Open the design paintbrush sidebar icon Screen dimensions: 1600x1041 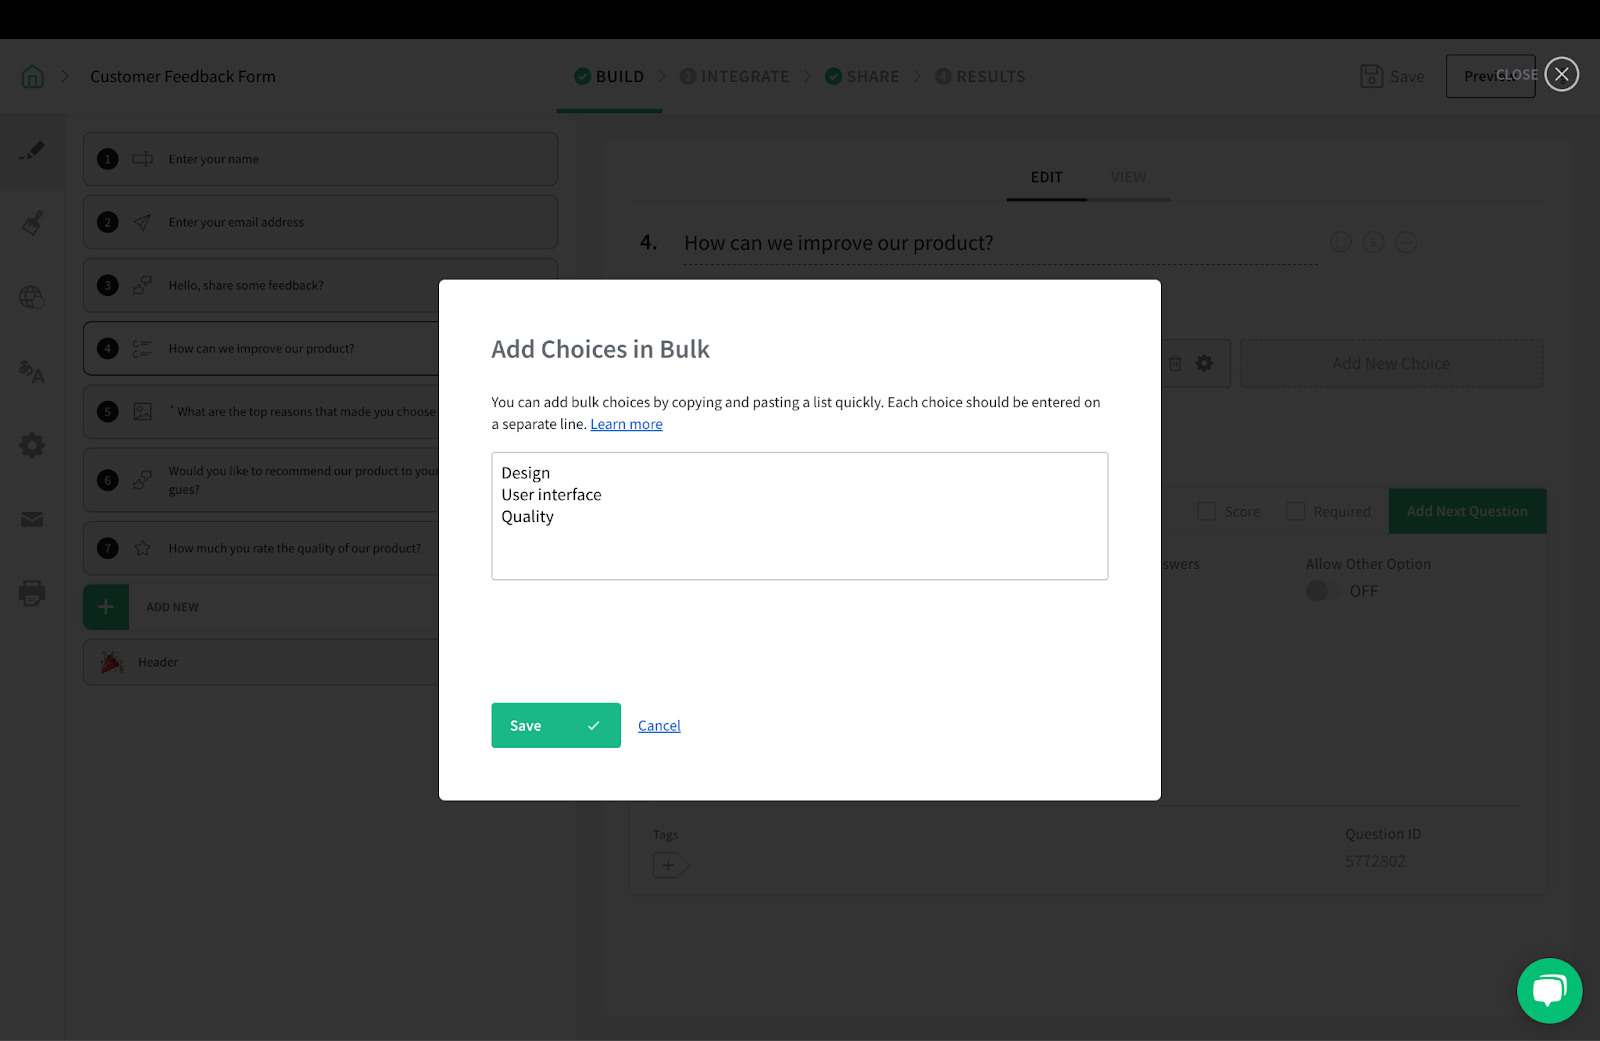pos(32,223)
